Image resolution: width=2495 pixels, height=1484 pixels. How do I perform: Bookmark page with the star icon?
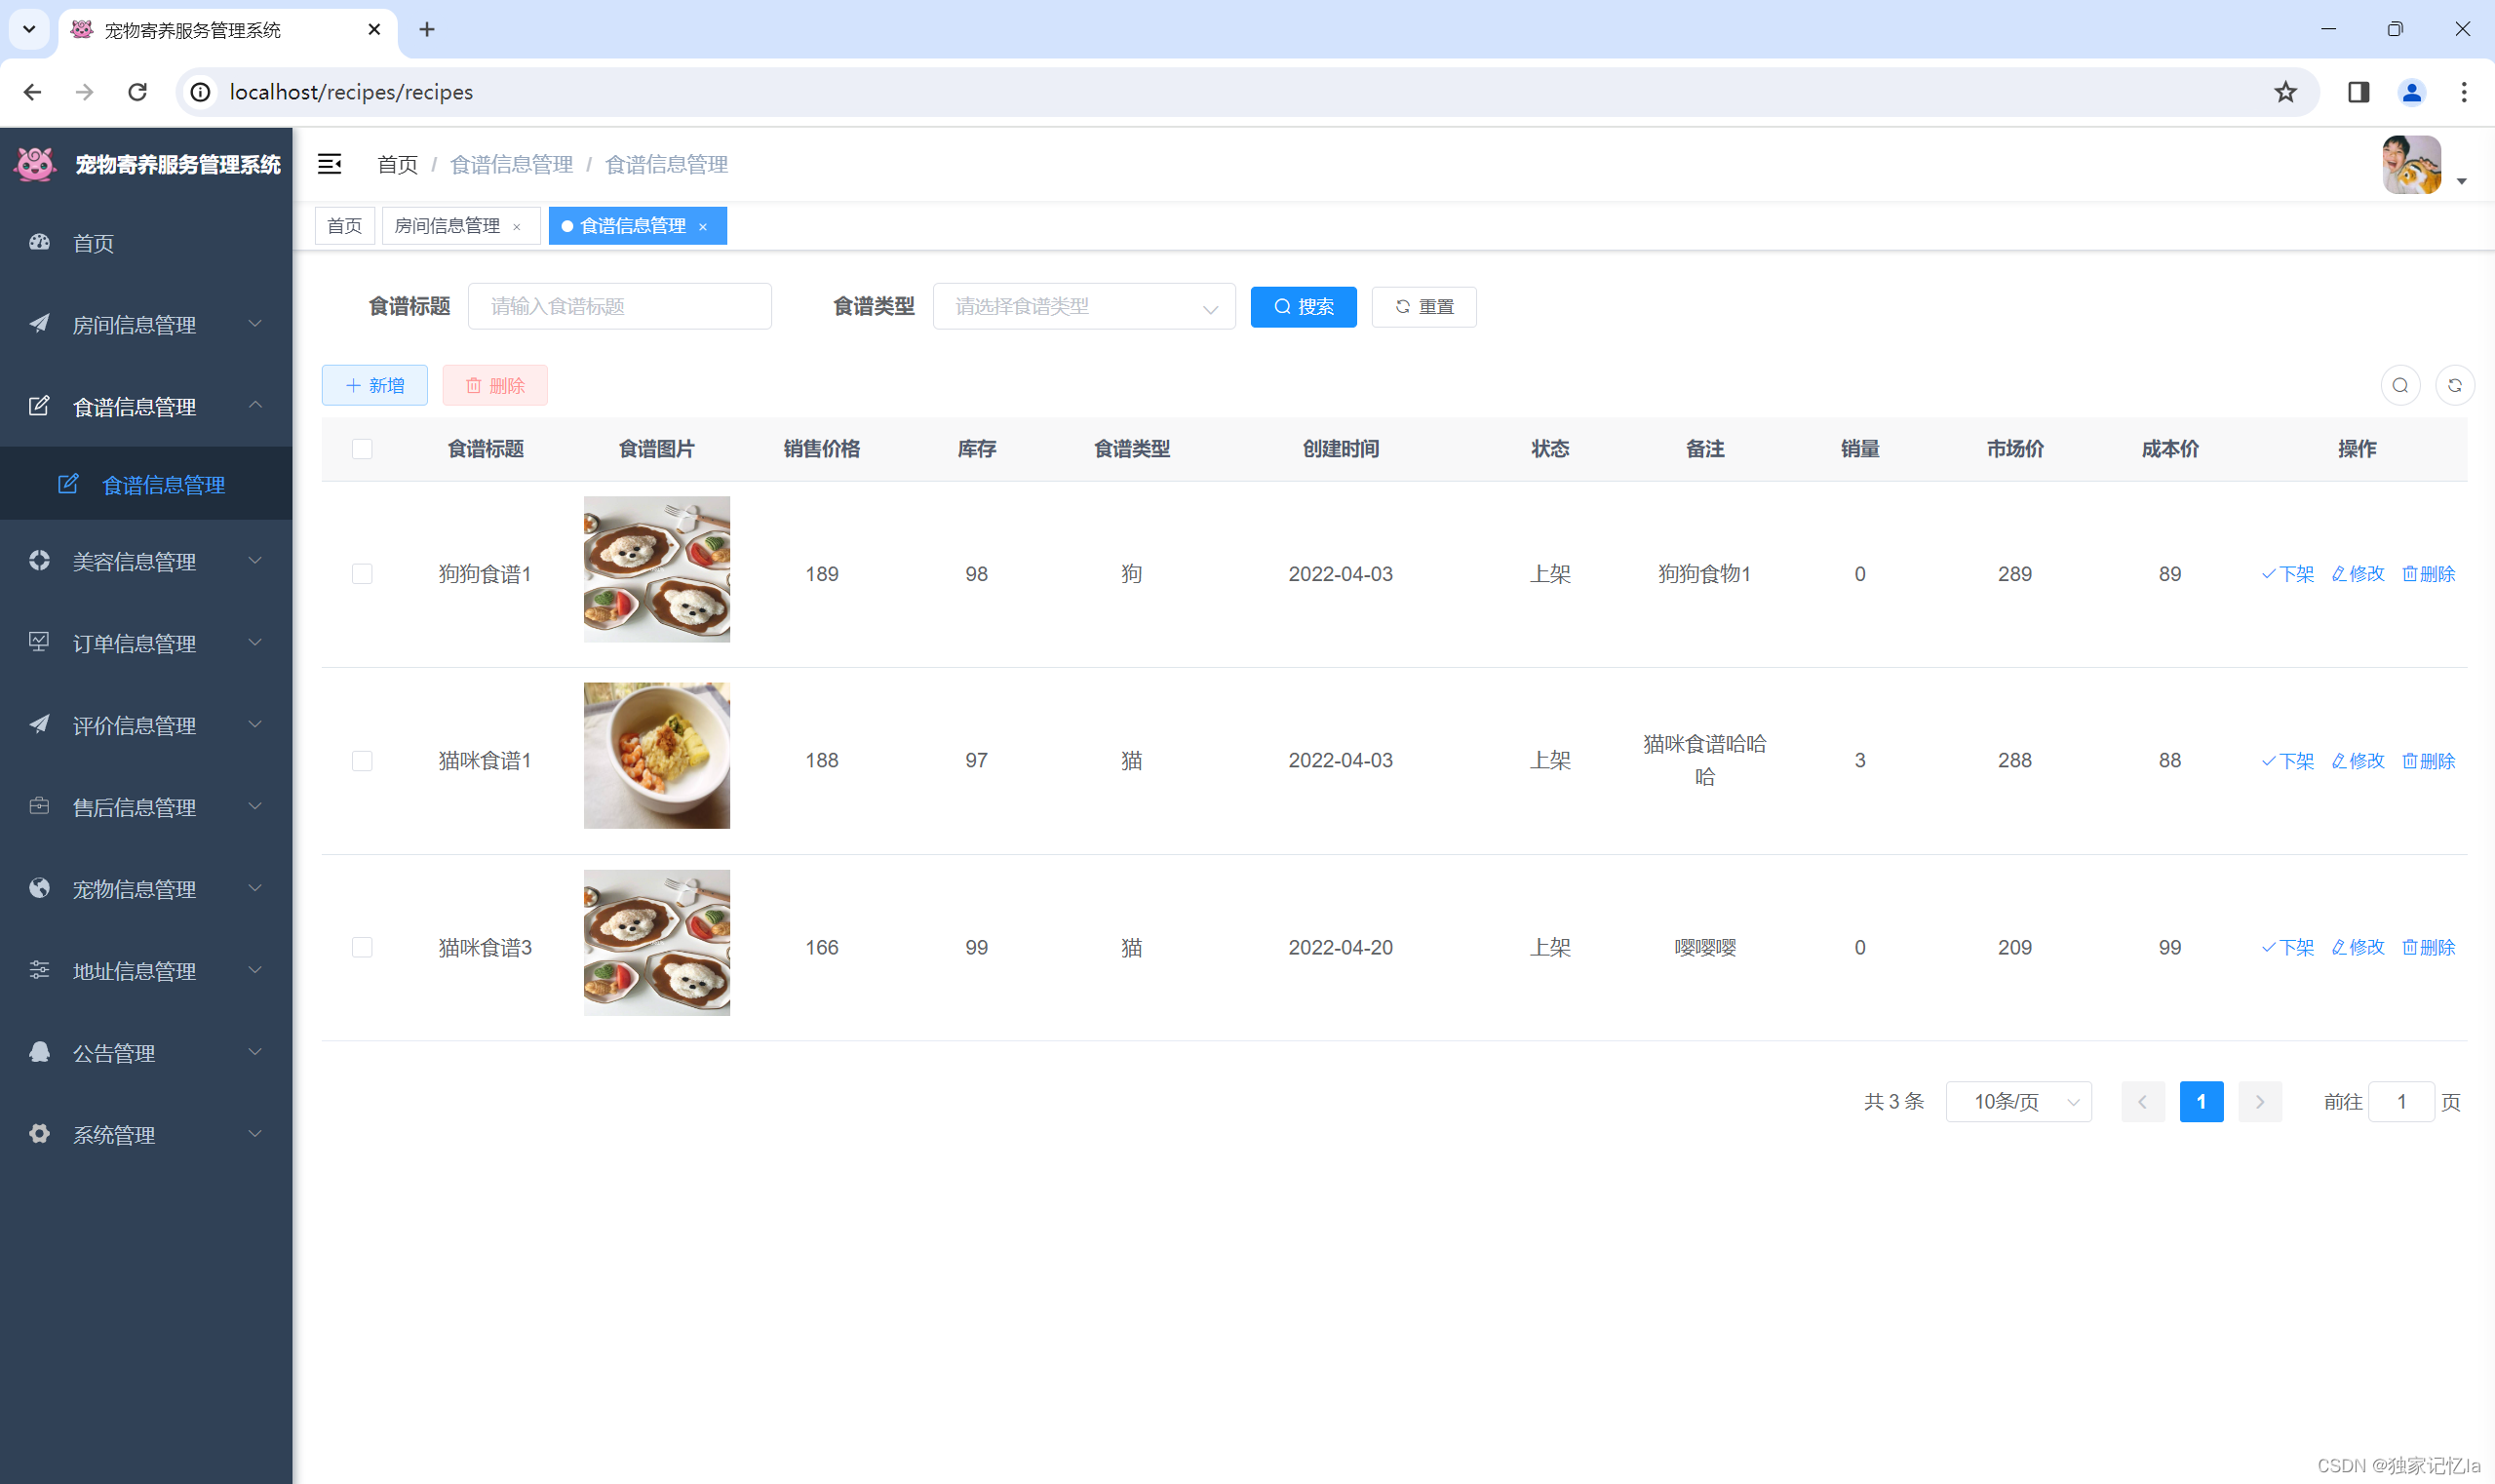[x=2285, y=92]
